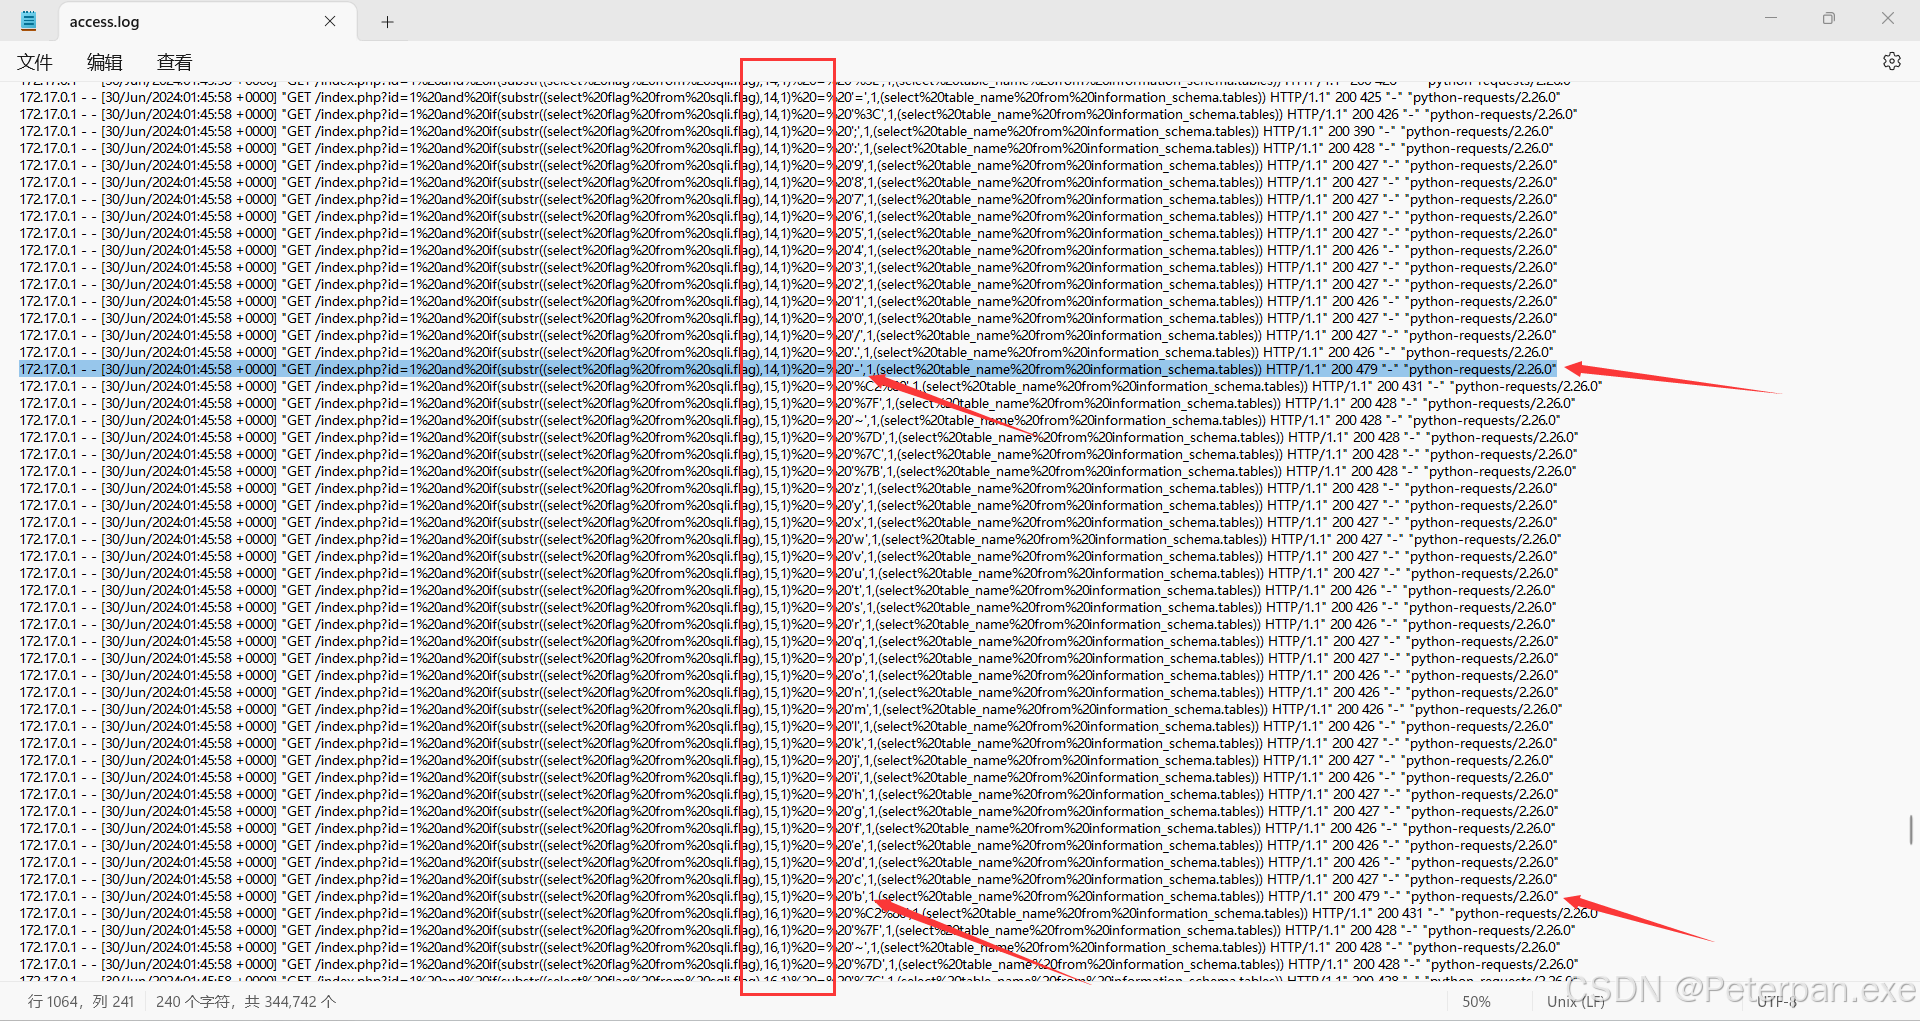Click the log line with 14,1)=%20'=' and size 425

point(790,97)
